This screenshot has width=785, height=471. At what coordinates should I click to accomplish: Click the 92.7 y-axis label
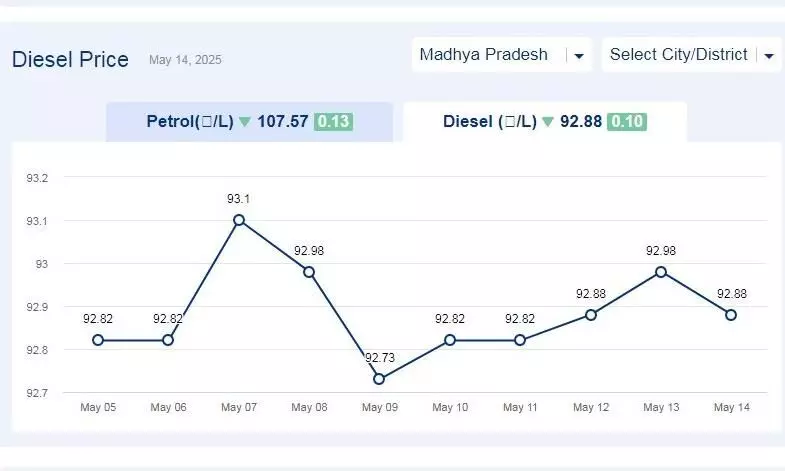point(37,393)
